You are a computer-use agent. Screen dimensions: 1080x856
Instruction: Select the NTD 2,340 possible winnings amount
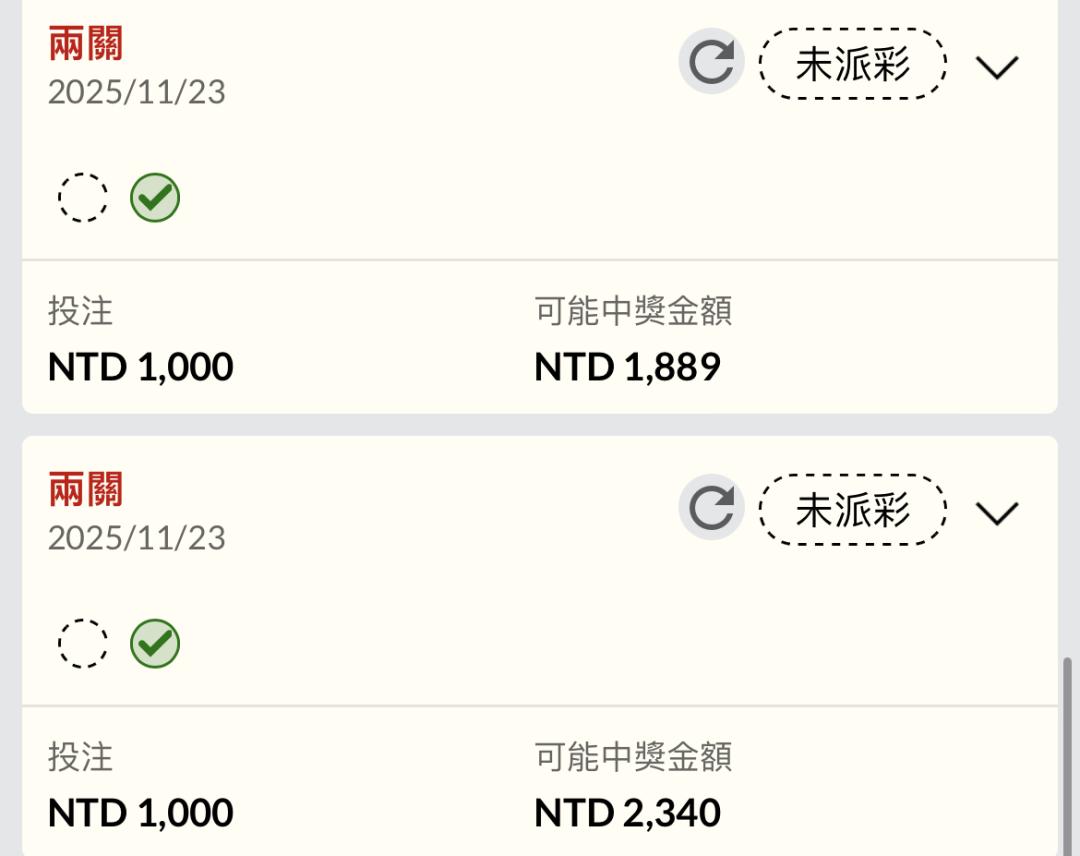(x=627, y=813)
